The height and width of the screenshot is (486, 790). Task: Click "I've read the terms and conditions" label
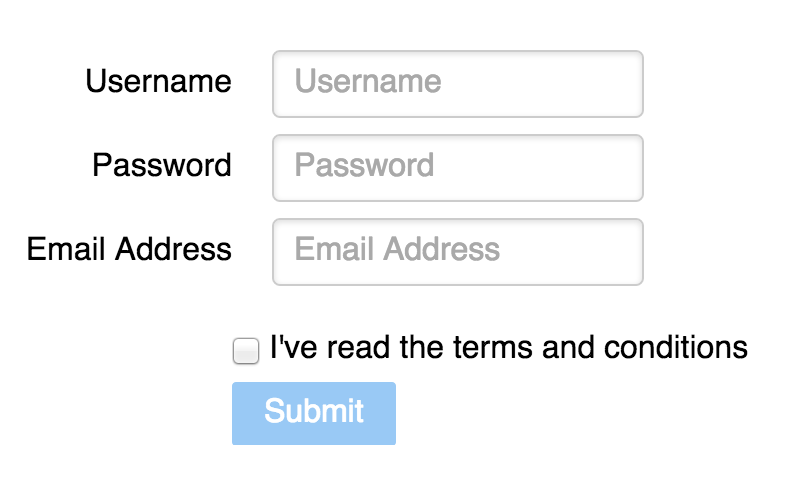[509, 348]
